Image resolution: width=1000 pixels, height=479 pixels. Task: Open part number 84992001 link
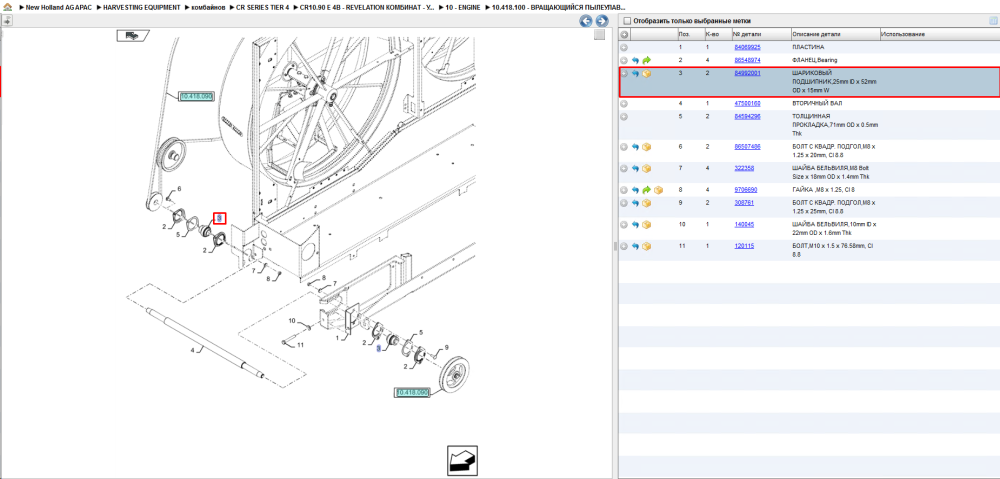tap(747, 73)
